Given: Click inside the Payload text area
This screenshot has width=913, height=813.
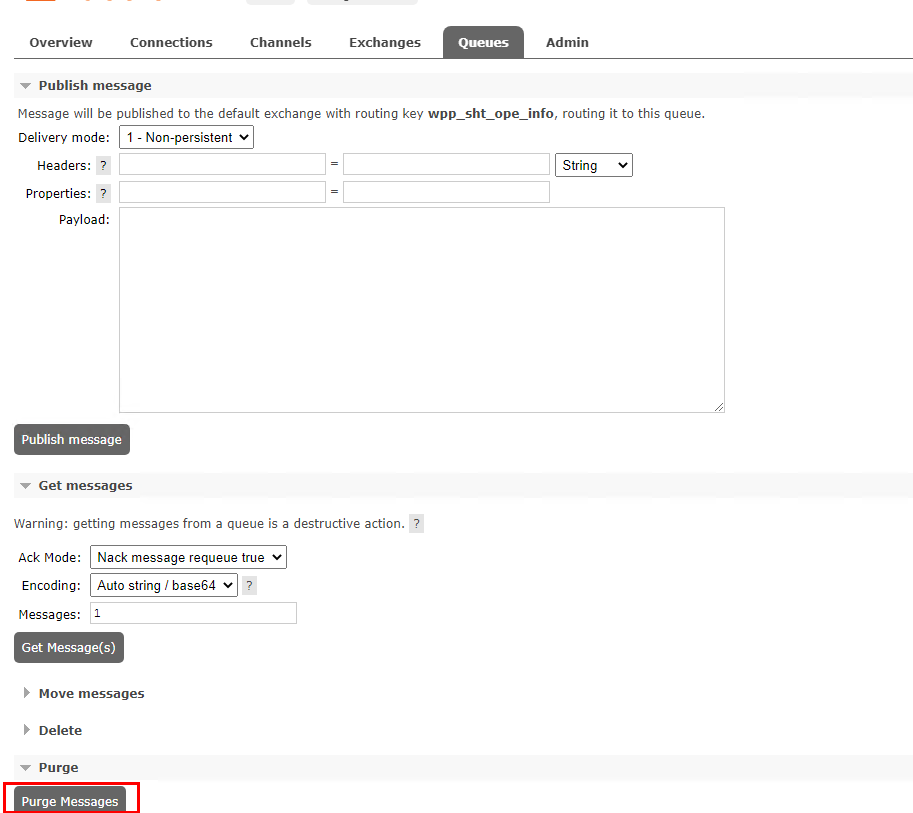Looking at the screenshot, I should pyautogui.click(x=420, y=308).
